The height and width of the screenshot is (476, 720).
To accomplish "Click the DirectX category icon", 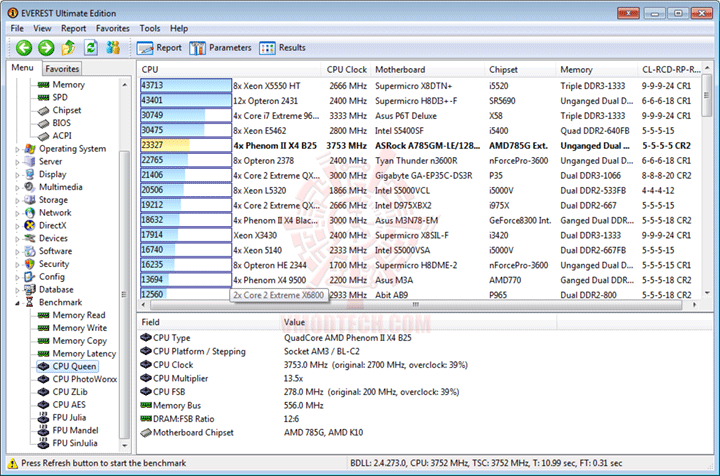I will point(30,225).
